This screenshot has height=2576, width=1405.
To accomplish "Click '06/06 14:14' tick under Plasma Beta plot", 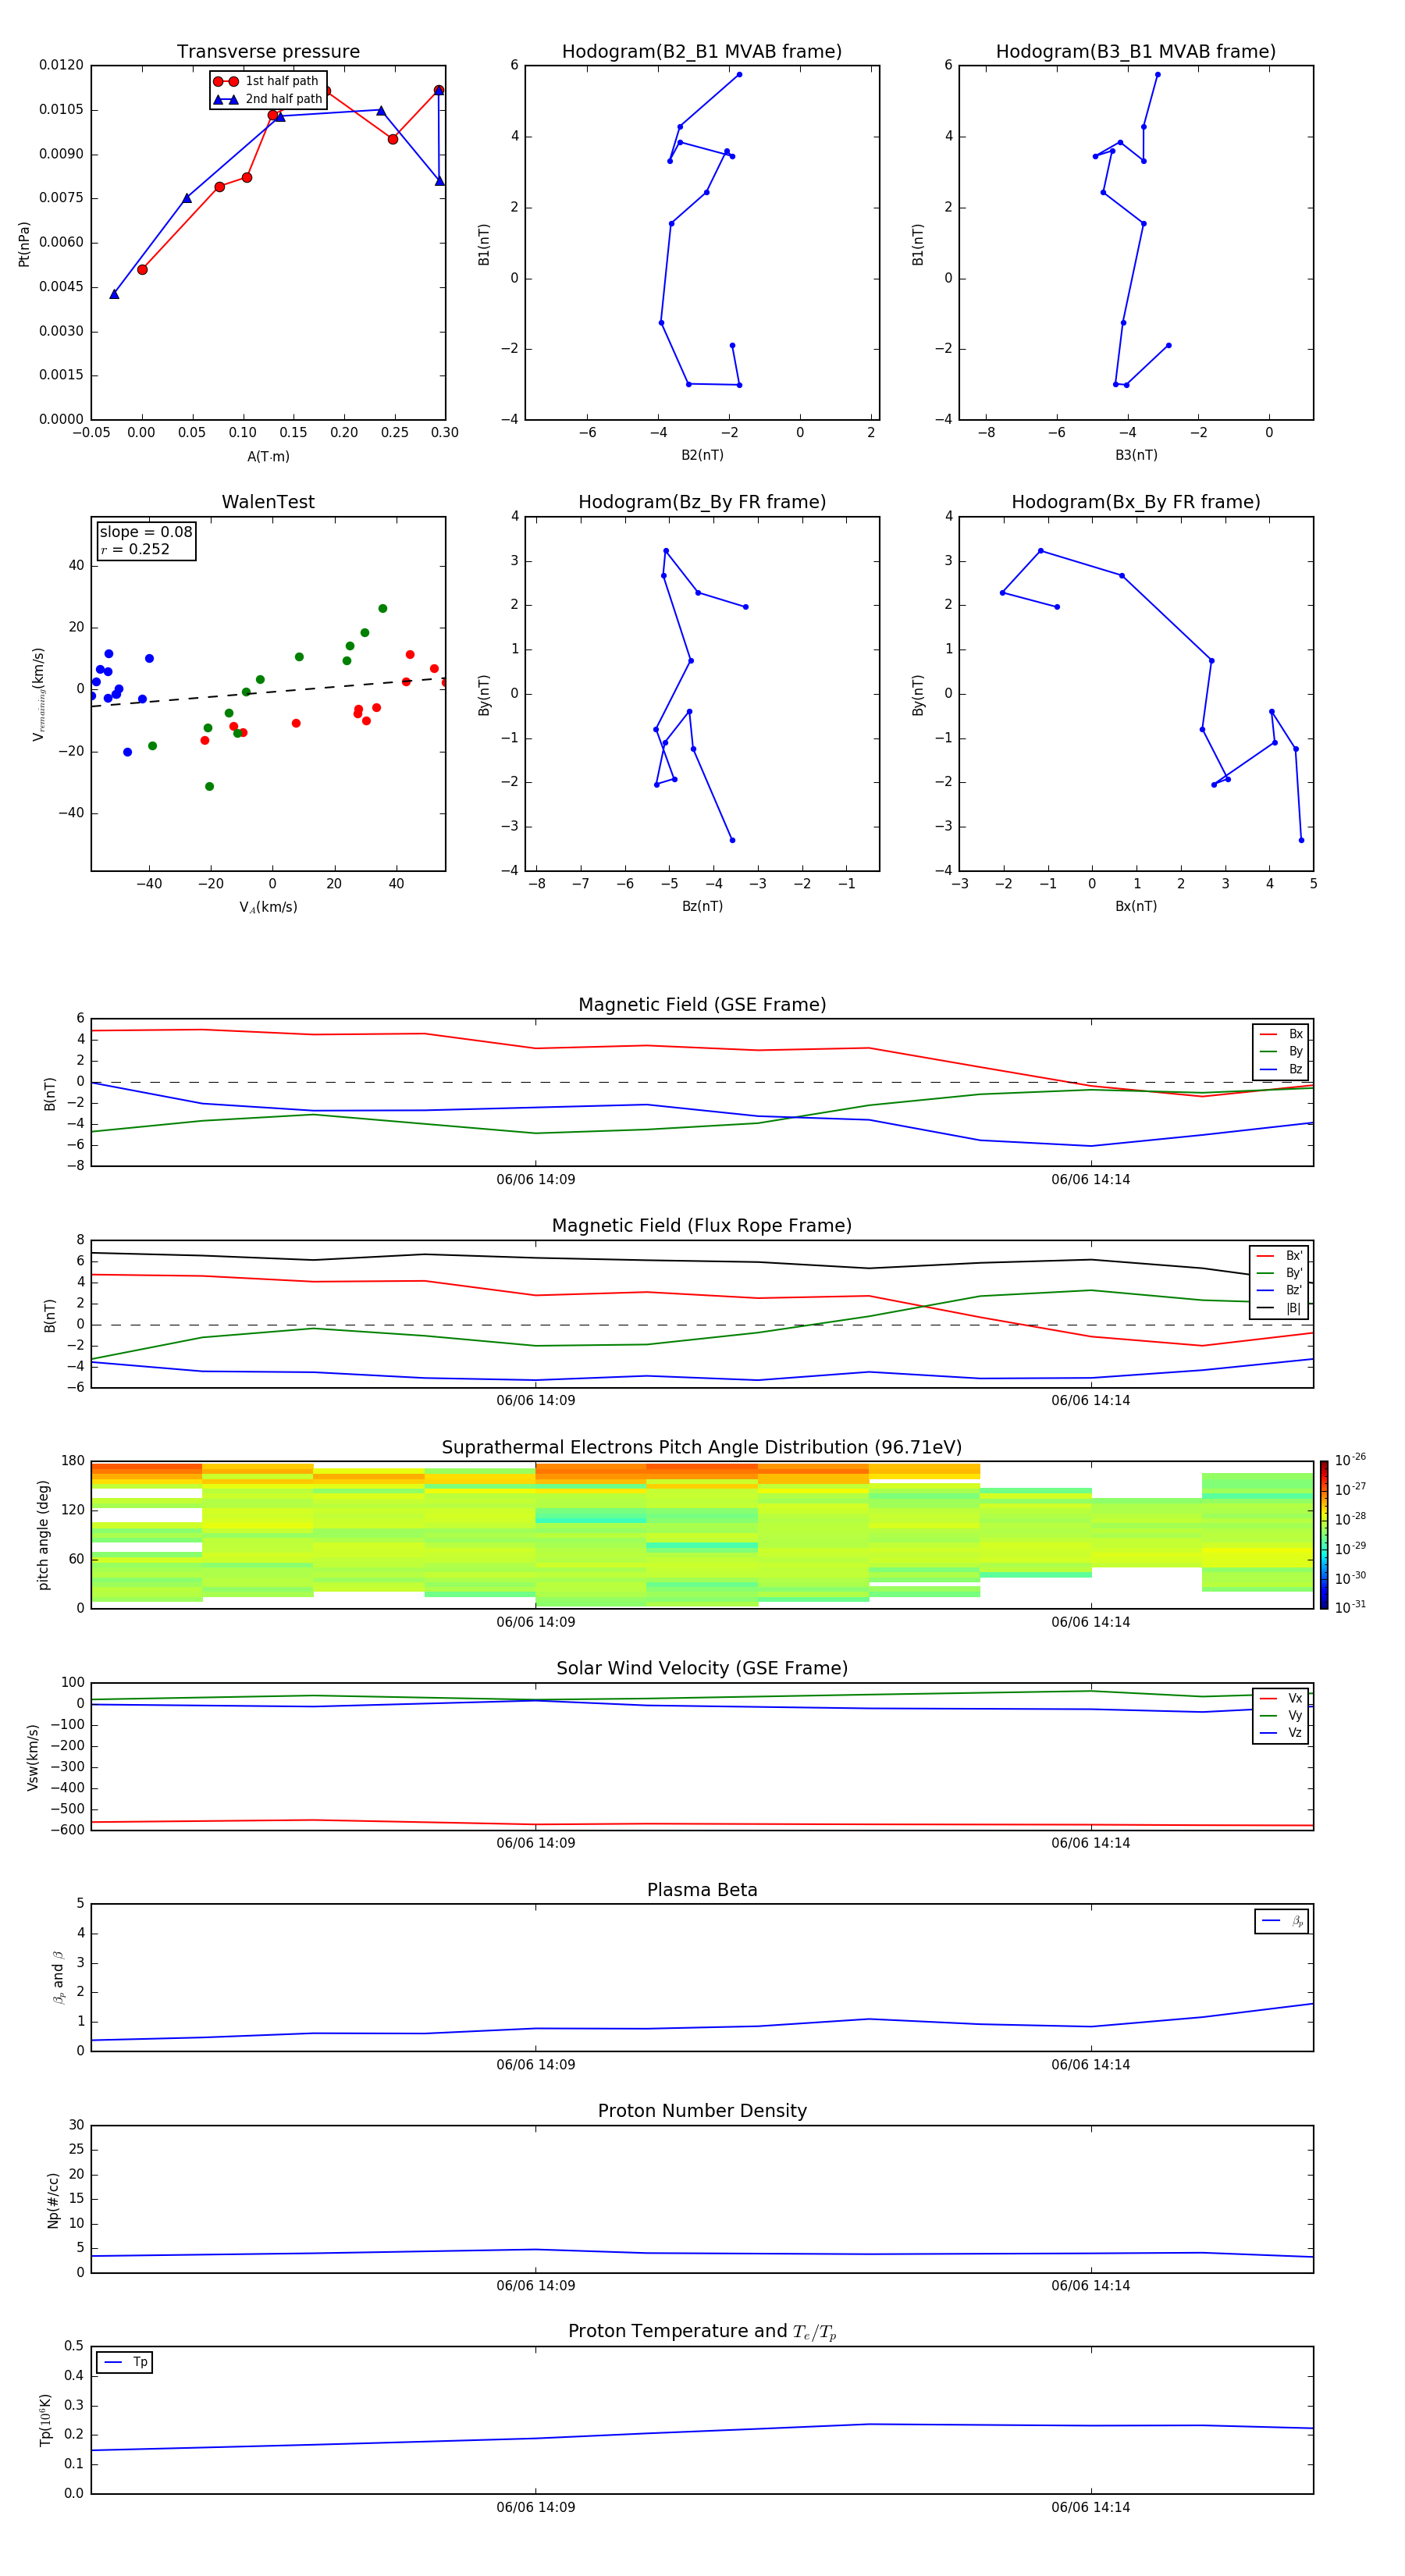I will coord(1090,2064).
